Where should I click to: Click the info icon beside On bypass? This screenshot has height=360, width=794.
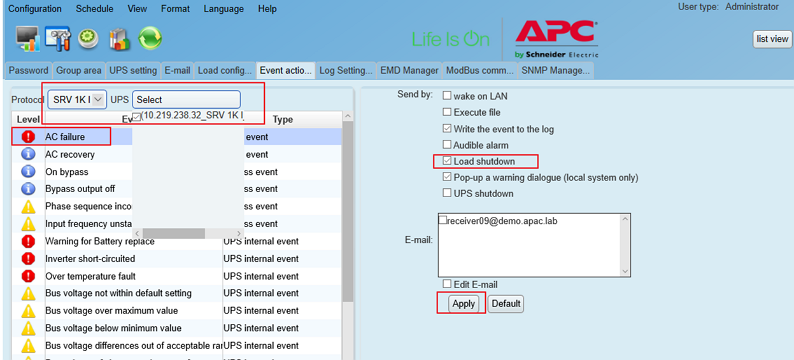point(29,172)
